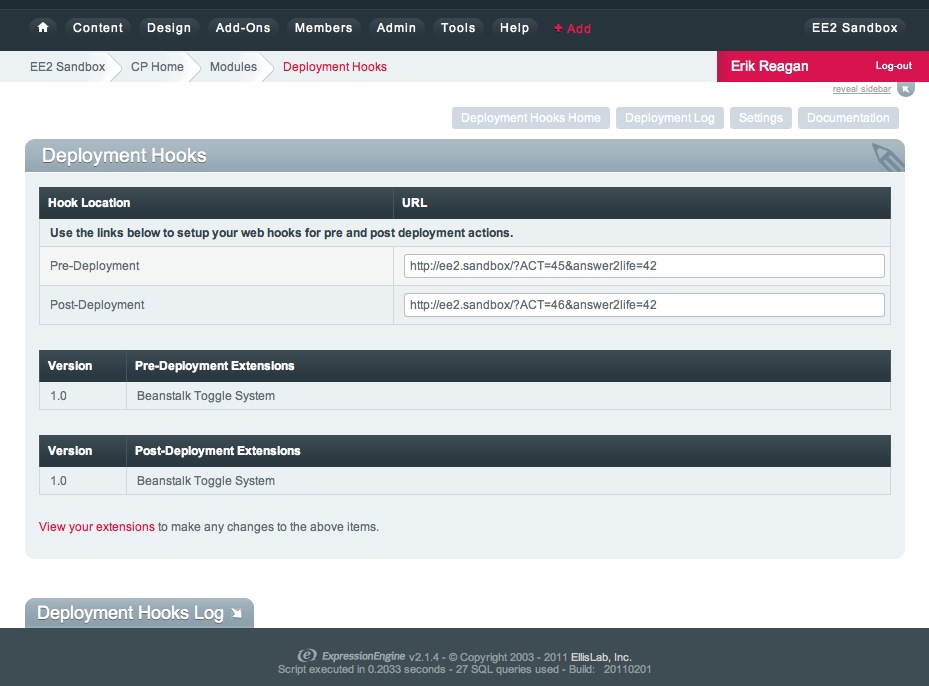
Task: Click the Build 20110201 footer text
Action: point(610,669)
